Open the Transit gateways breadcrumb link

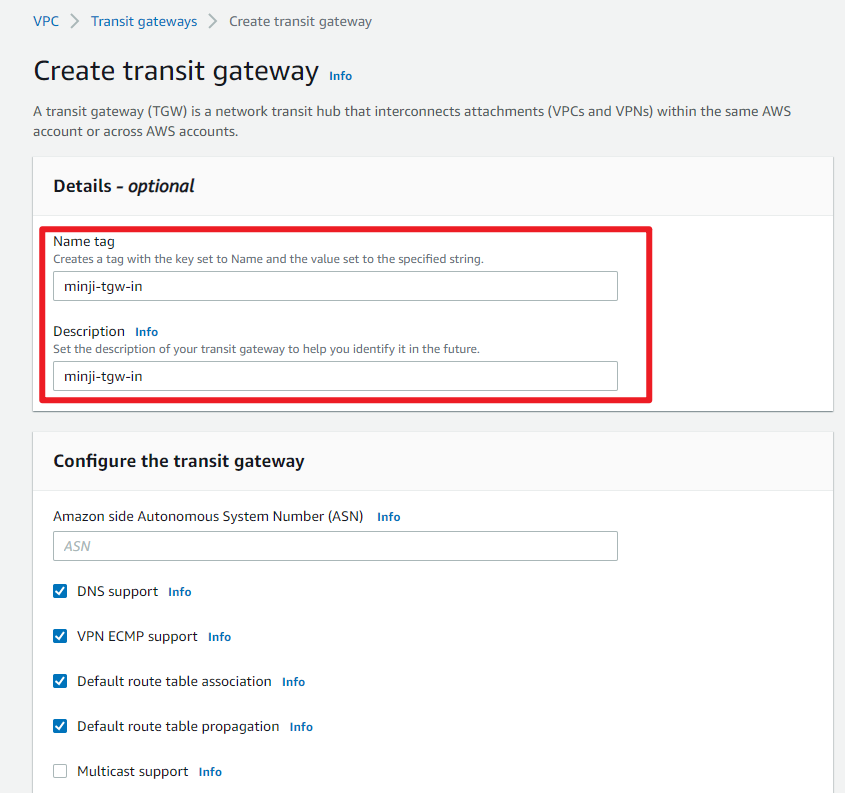143,21
